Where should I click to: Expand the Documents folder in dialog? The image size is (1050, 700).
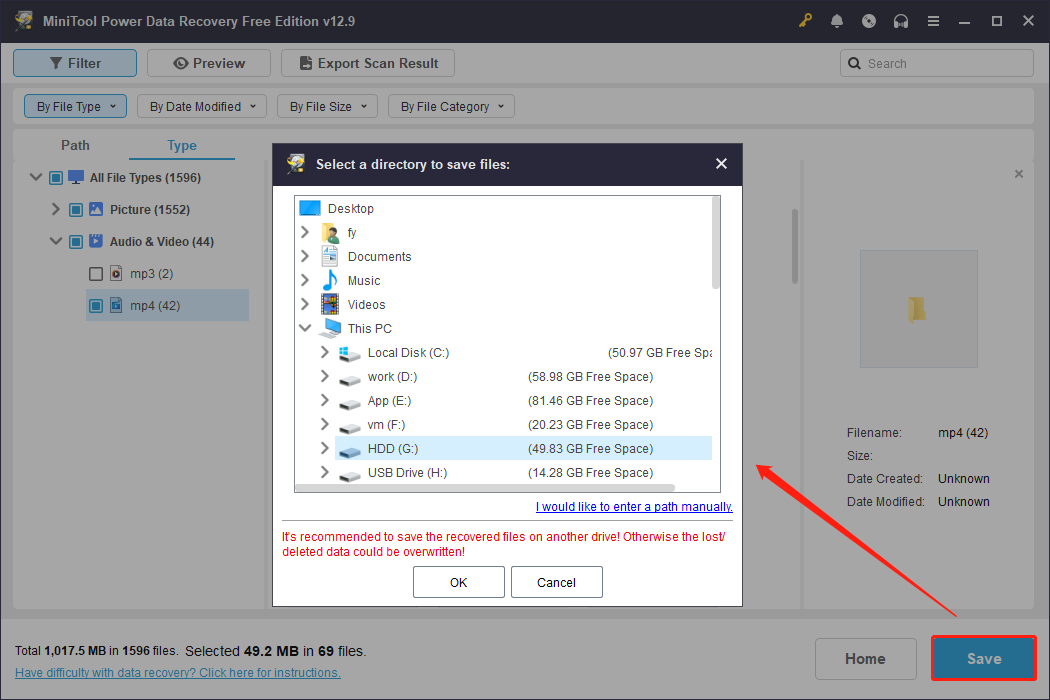305,256
